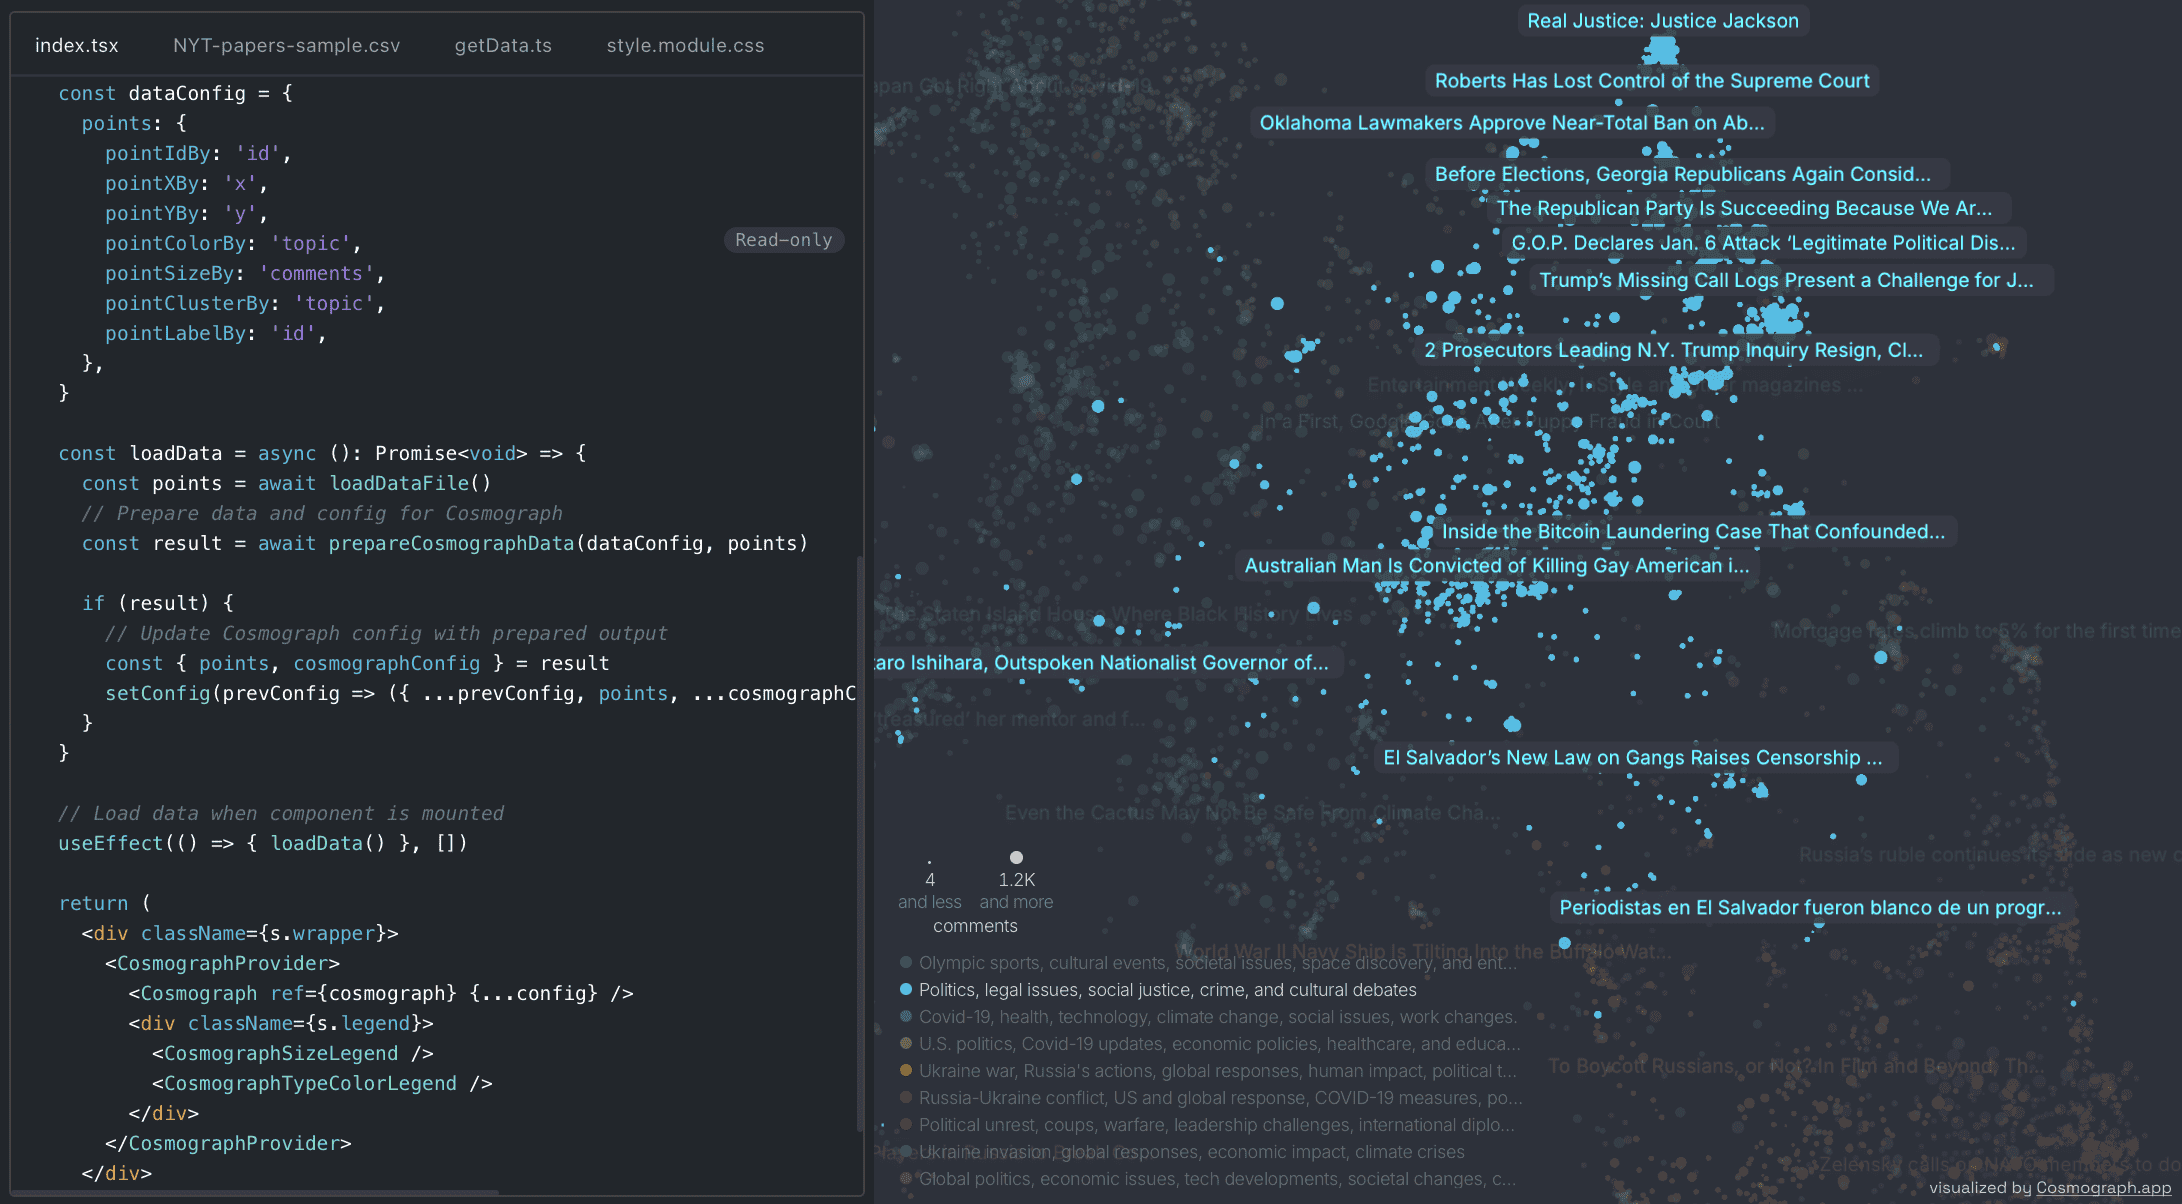Click the 'Roberts Has Lost Control' label
Viewport: 2182px width, 1204px height.
tap(1652, 81)
